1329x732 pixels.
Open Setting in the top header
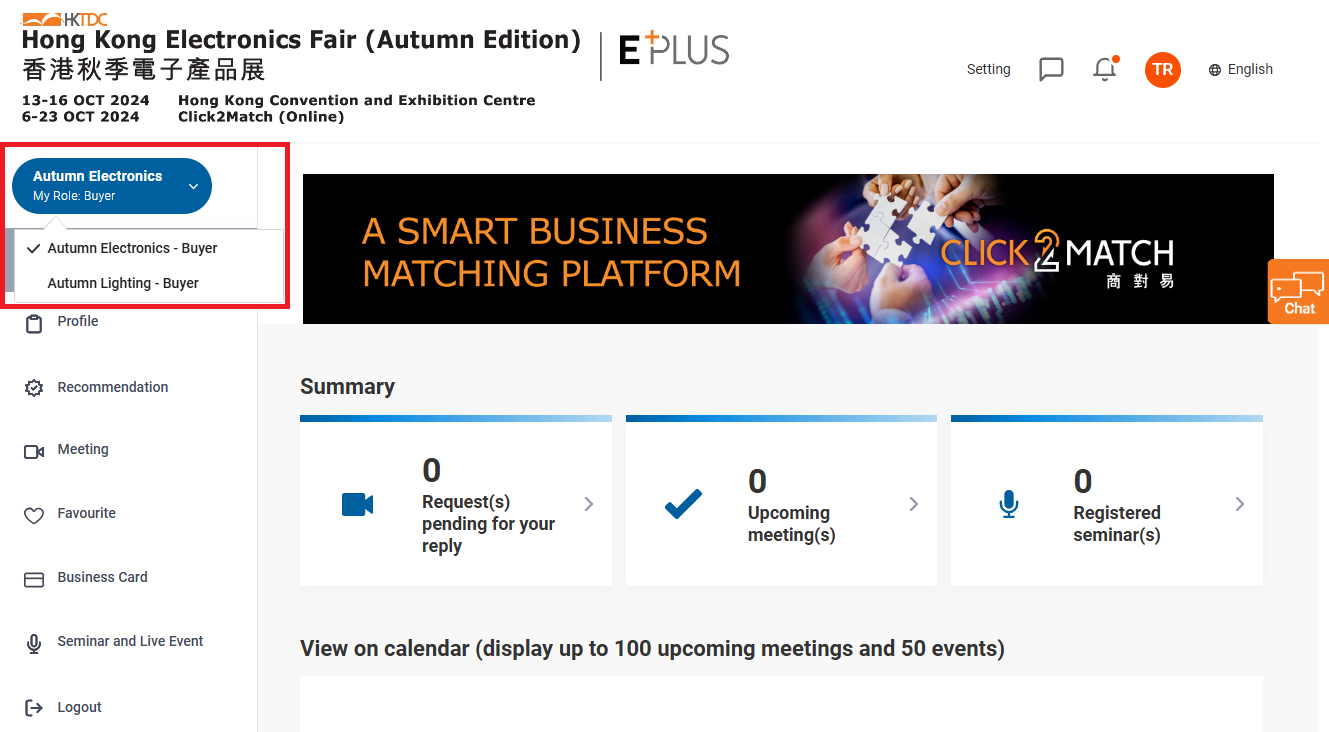coord(988,69)
